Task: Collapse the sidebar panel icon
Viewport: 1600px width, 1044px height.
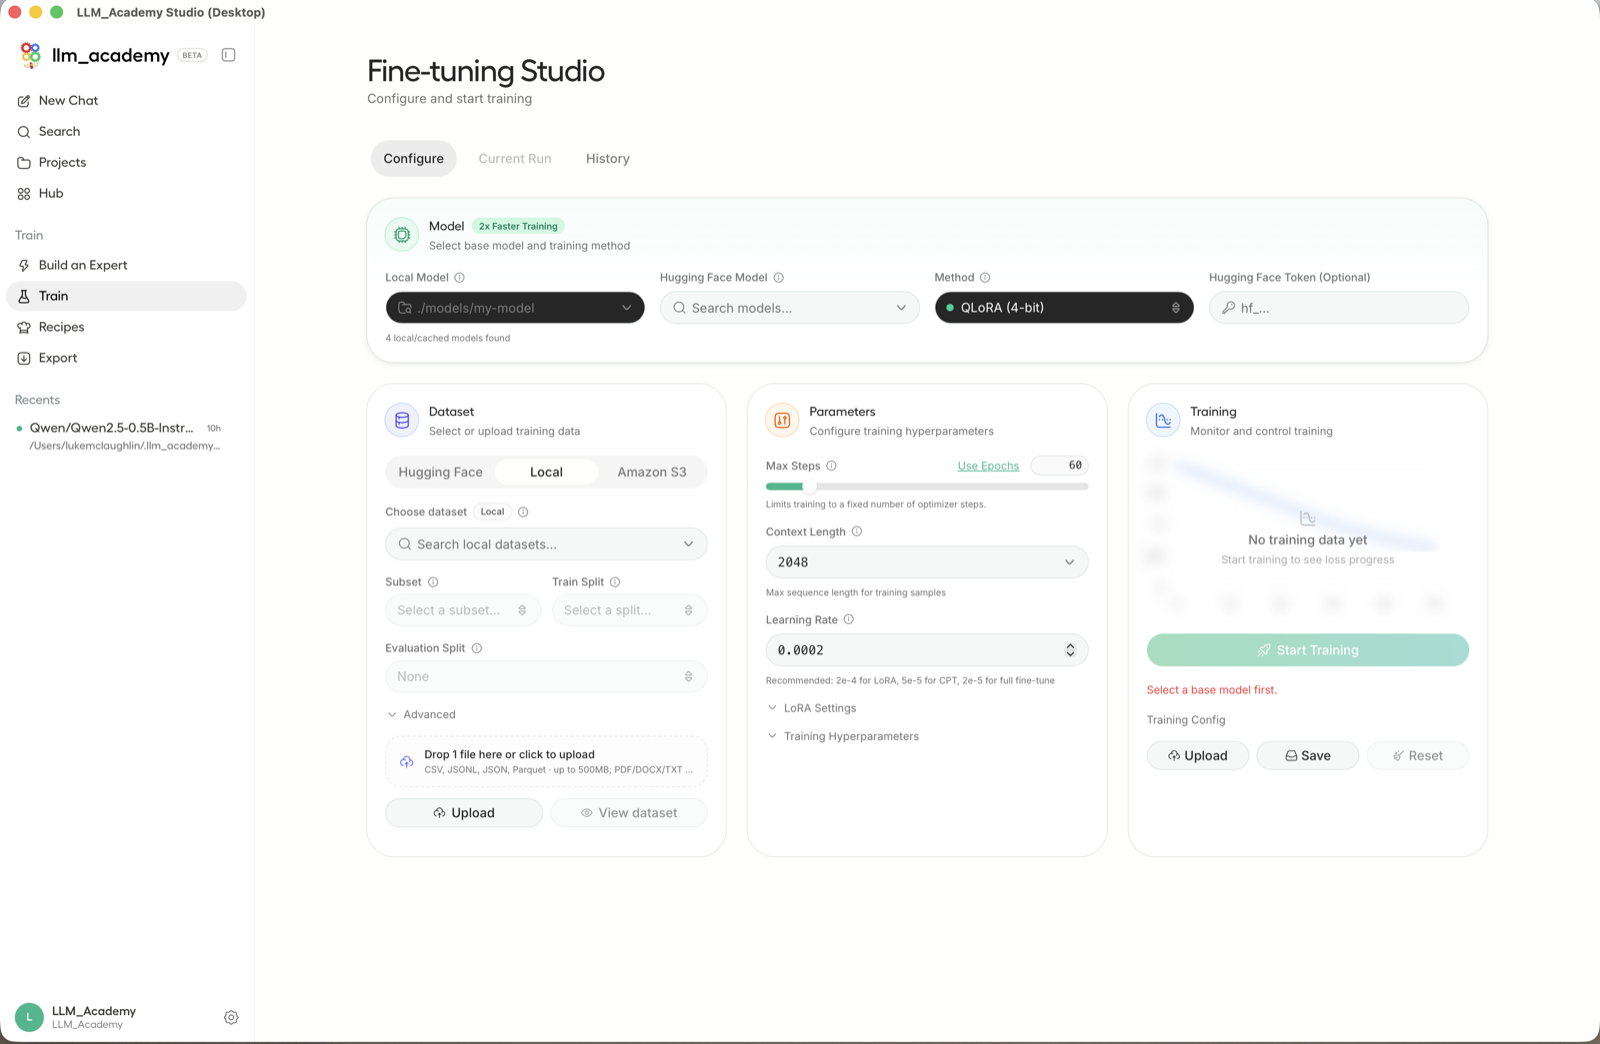Action: [x=228, y=55]
